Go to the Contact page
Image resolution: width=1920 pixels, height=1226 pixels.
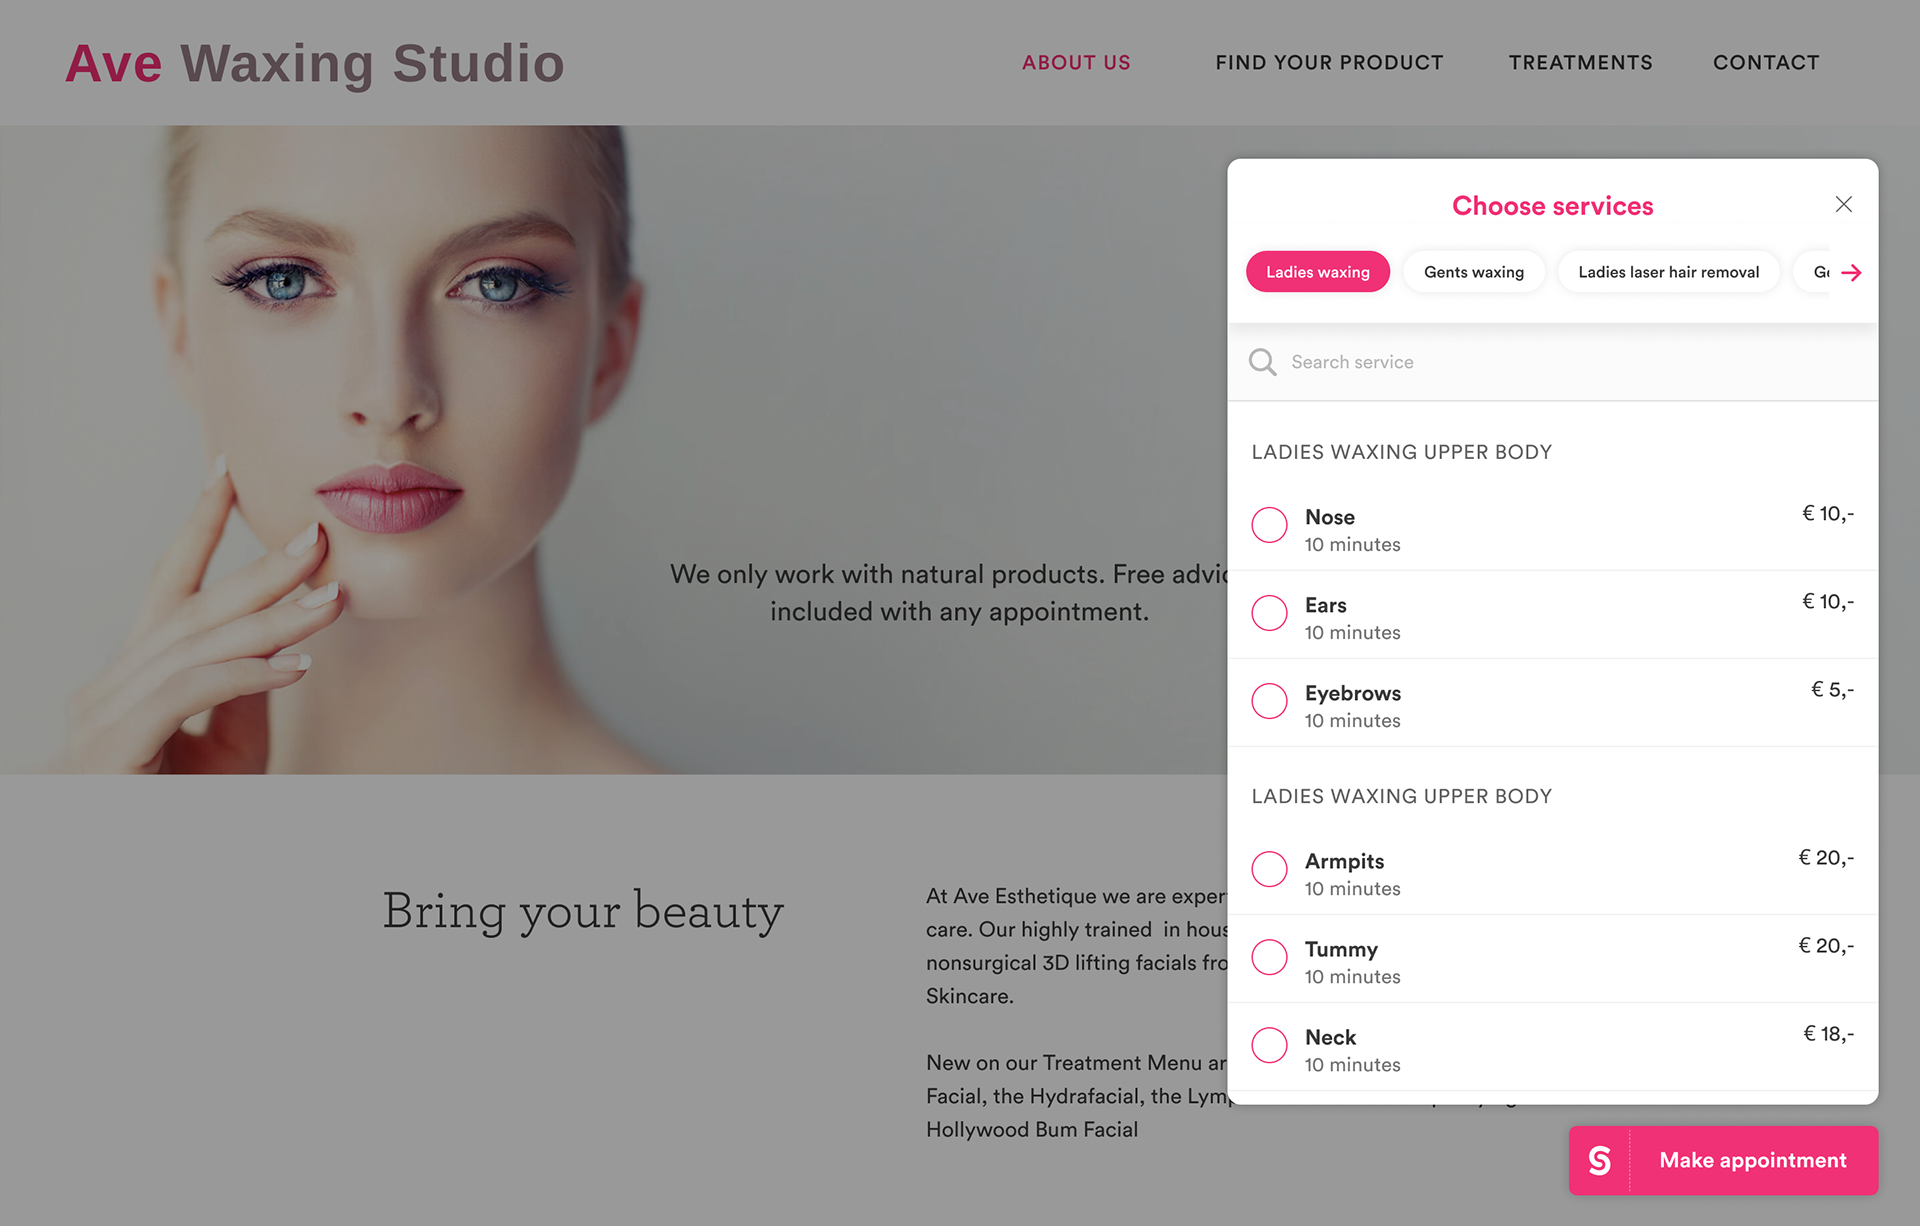click(1766, 62)
